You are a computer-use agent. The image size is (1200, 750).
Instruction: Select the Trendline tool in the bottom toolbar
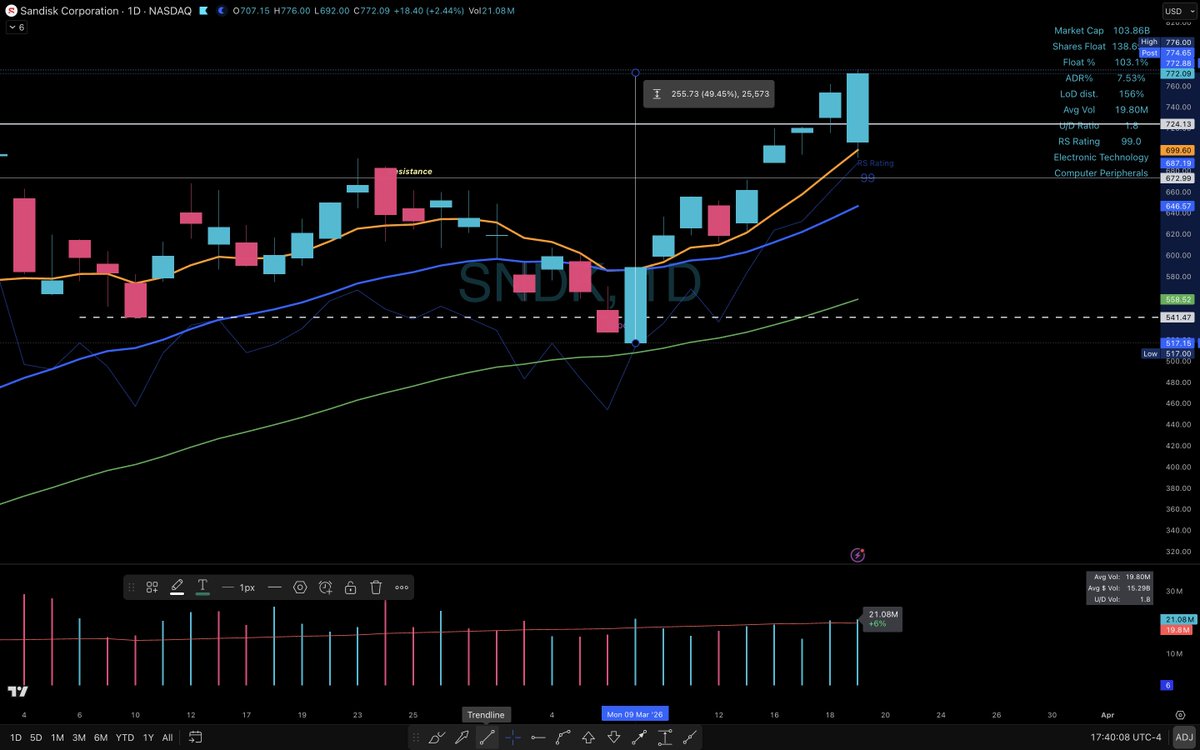[x=487, y=737]
